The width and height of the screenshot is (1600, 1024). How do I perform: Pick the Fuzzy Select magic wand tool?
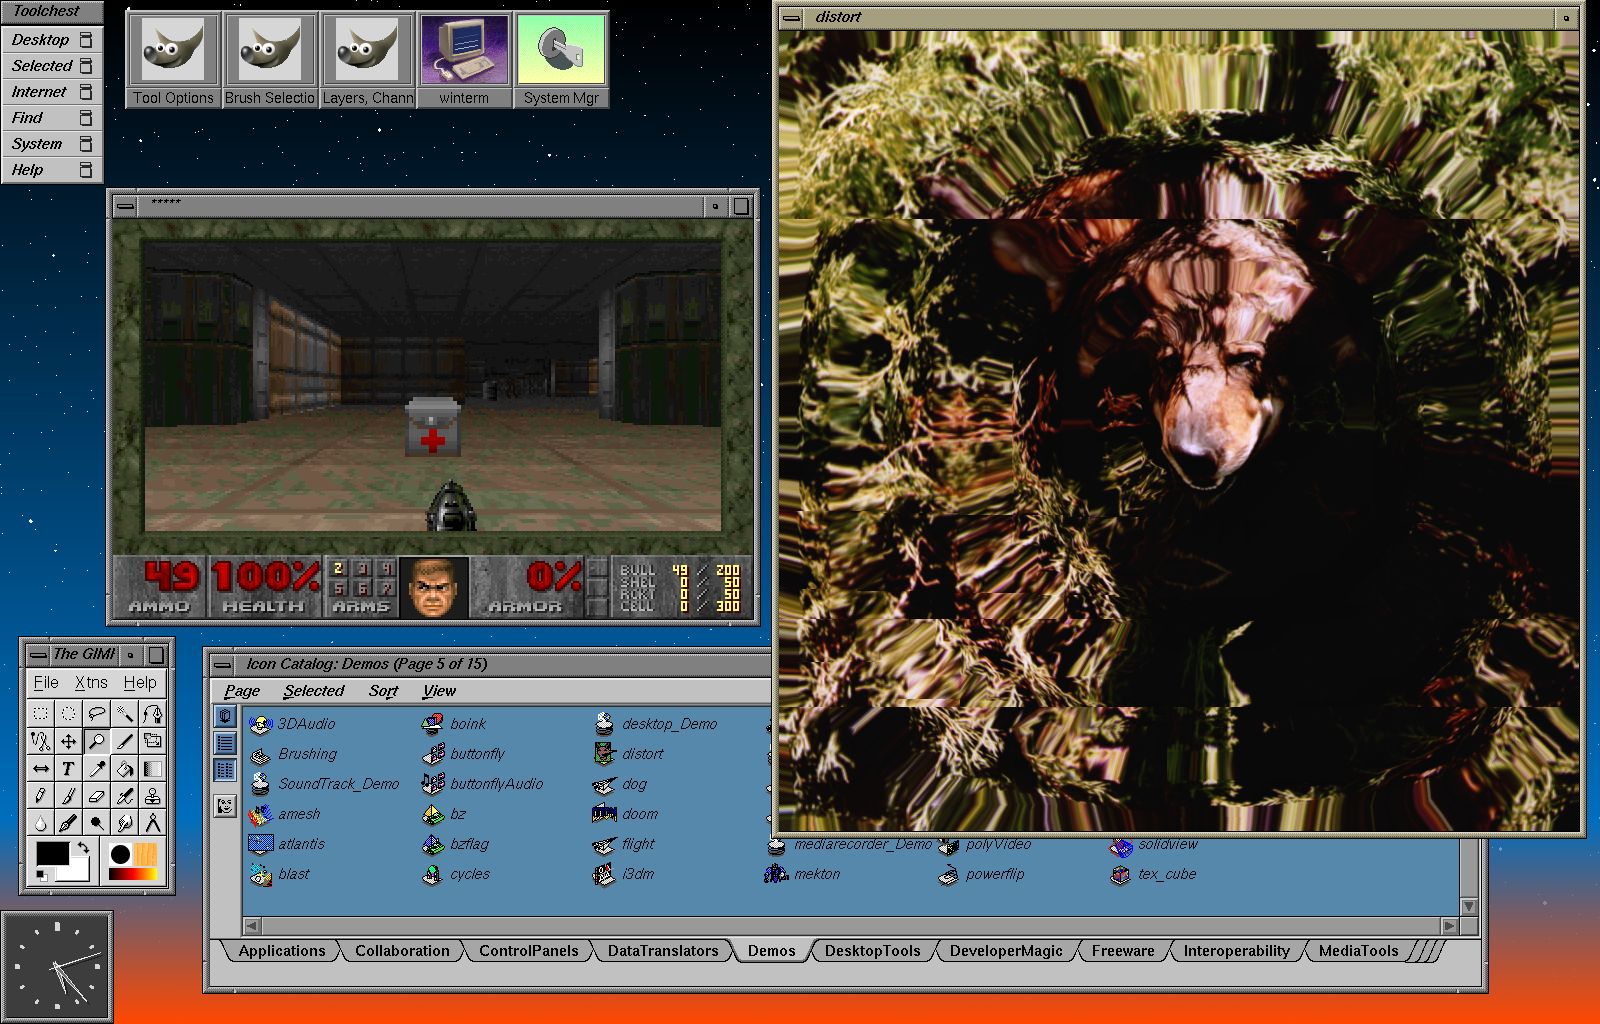pyautogui.click(x=124, y=713)
